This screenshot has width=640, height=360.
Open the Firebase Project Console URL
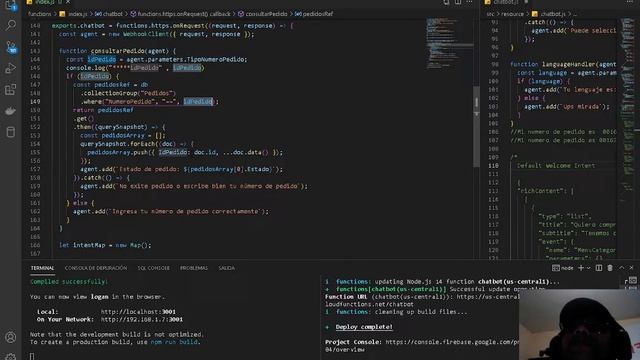pyautogui.click(x=452, y=342)
